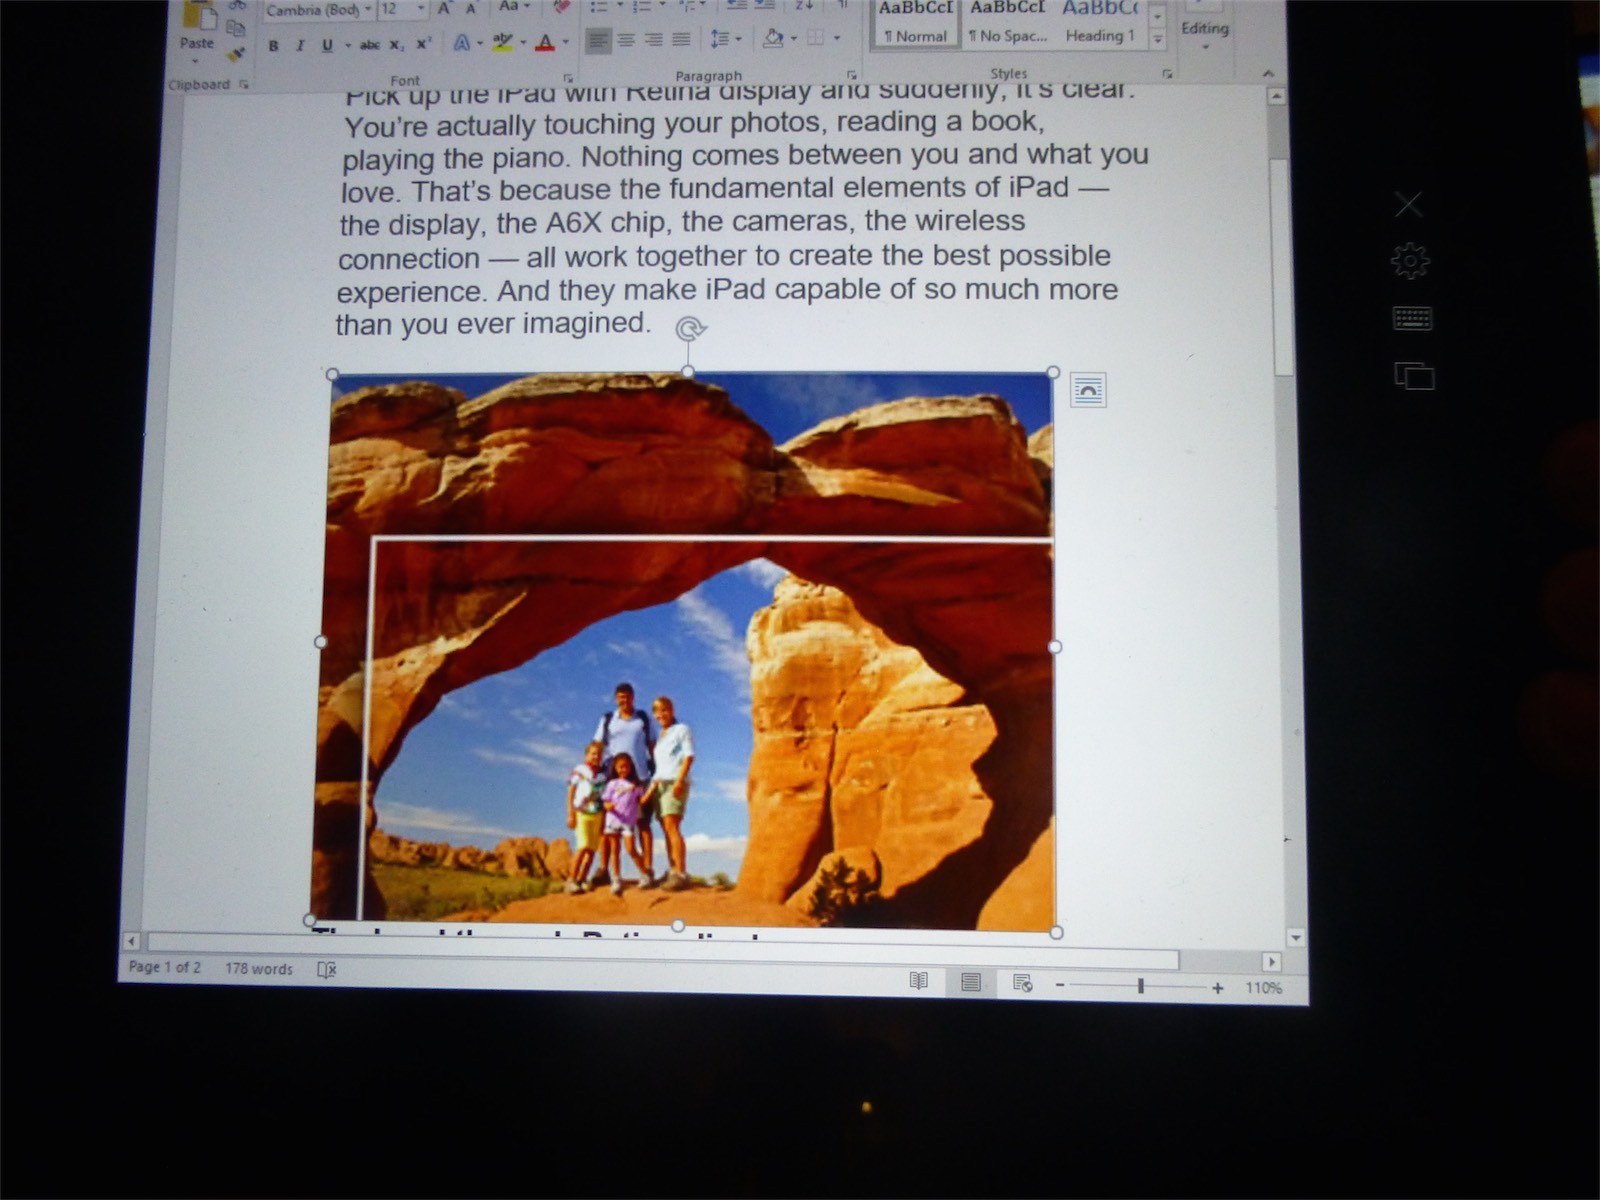Image resolution: width=1600 pixels, height=1200 pixels.
Task: Click the Grow Font icon
Action: click(444, 9)
